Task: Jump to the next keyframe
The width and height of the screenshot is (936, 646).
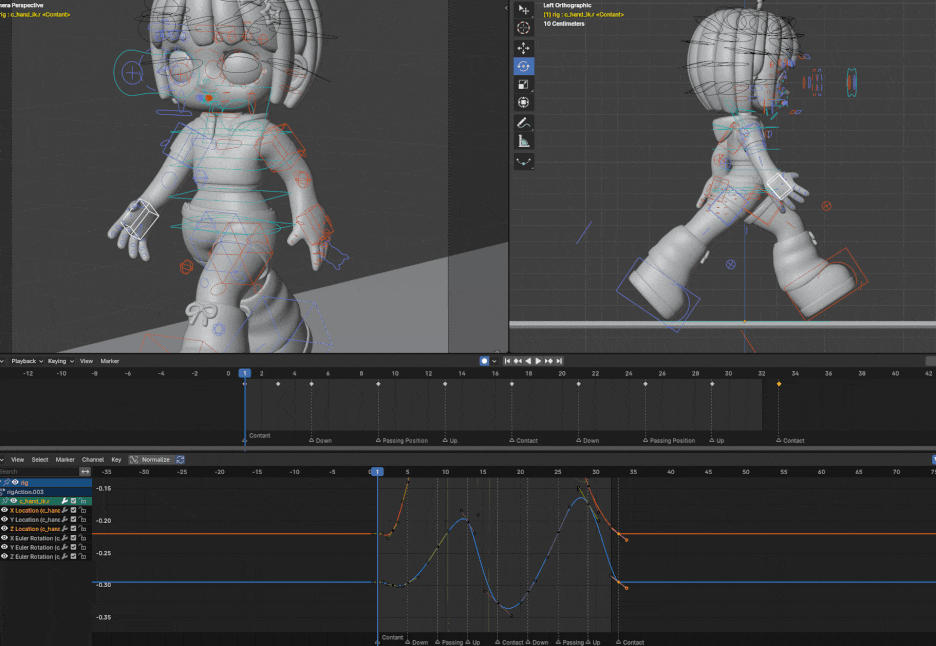Action: pos(548,361)
